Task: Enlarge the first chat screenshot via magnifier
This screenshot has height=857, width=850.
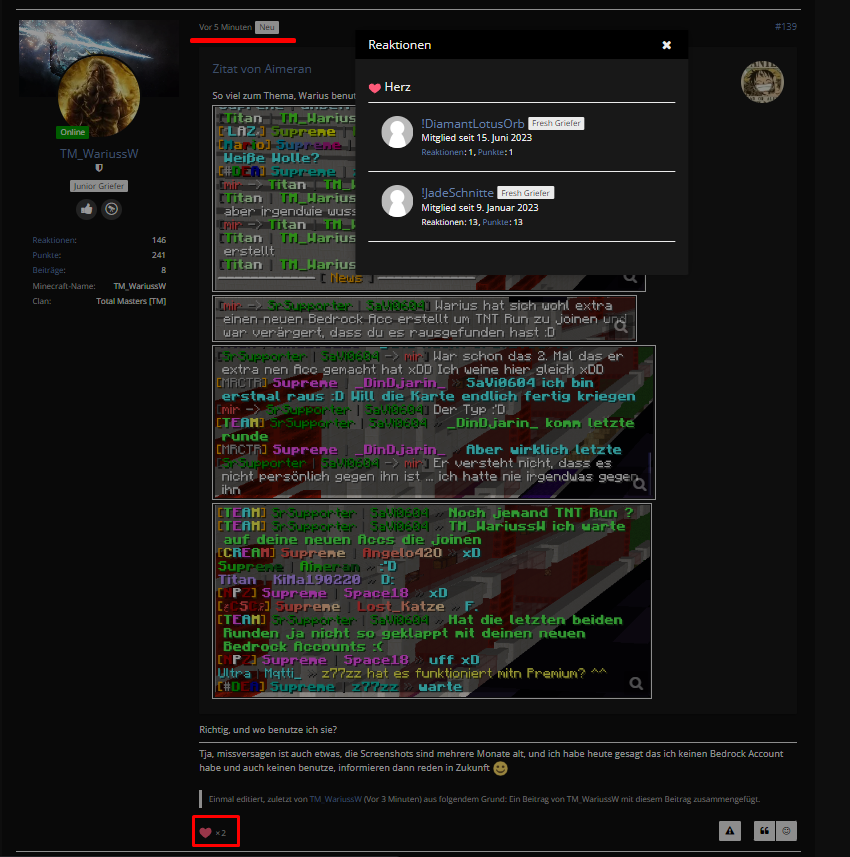Action: tap(630, 278)
